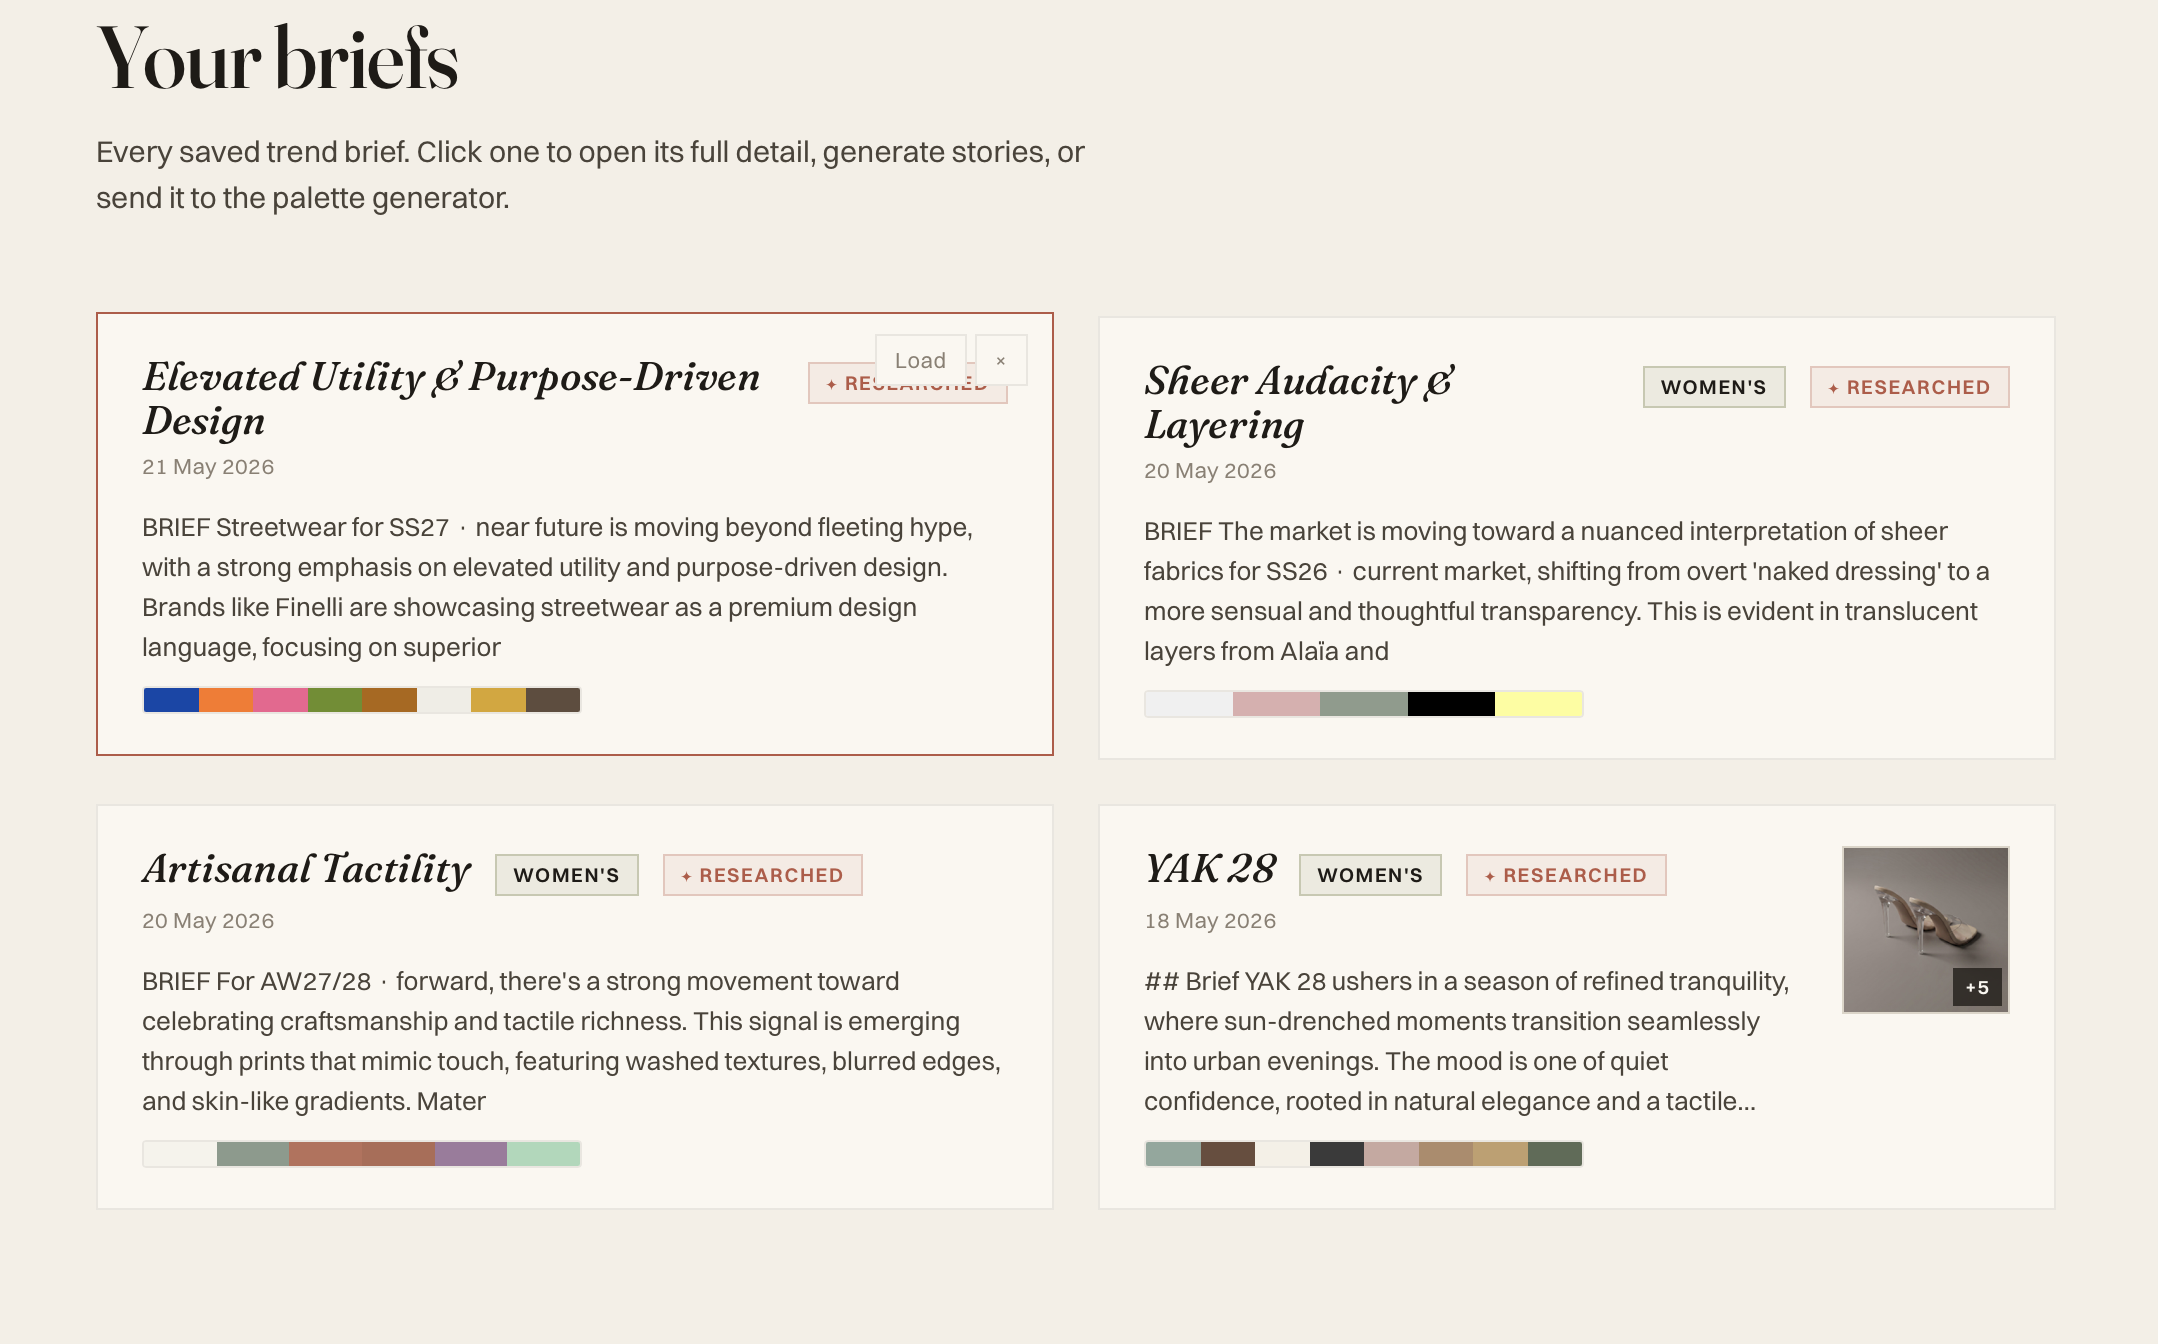This screenshot has height=1344, width=2158.
Task: Dismiss Elevated Utility brief with the × button
Action: (1001, 360)
